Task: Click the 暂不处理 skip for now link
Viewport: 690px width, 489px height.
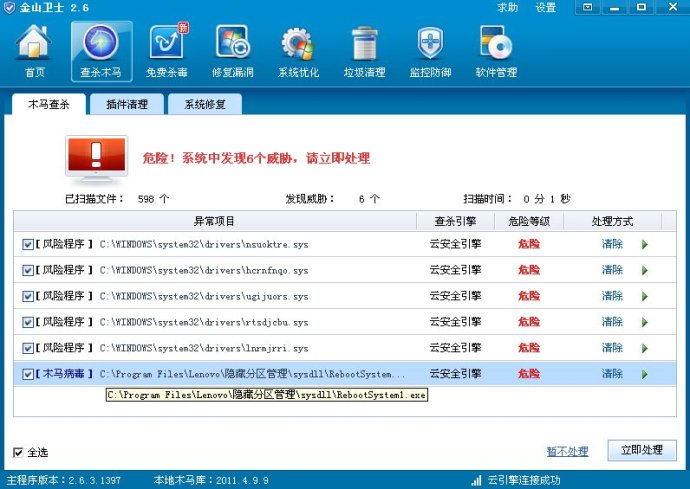Action: [x=567, y=451]
